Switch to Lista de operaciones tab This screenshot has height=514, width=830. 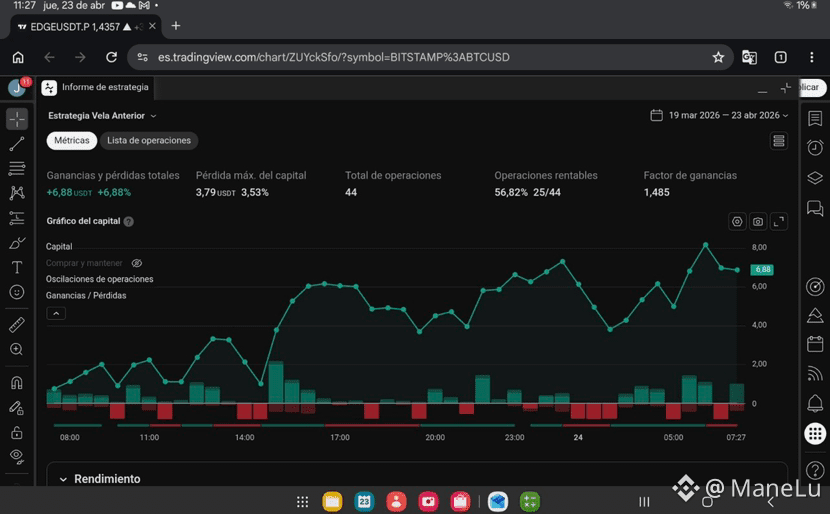pyautogui.click(x=149, y=140)
